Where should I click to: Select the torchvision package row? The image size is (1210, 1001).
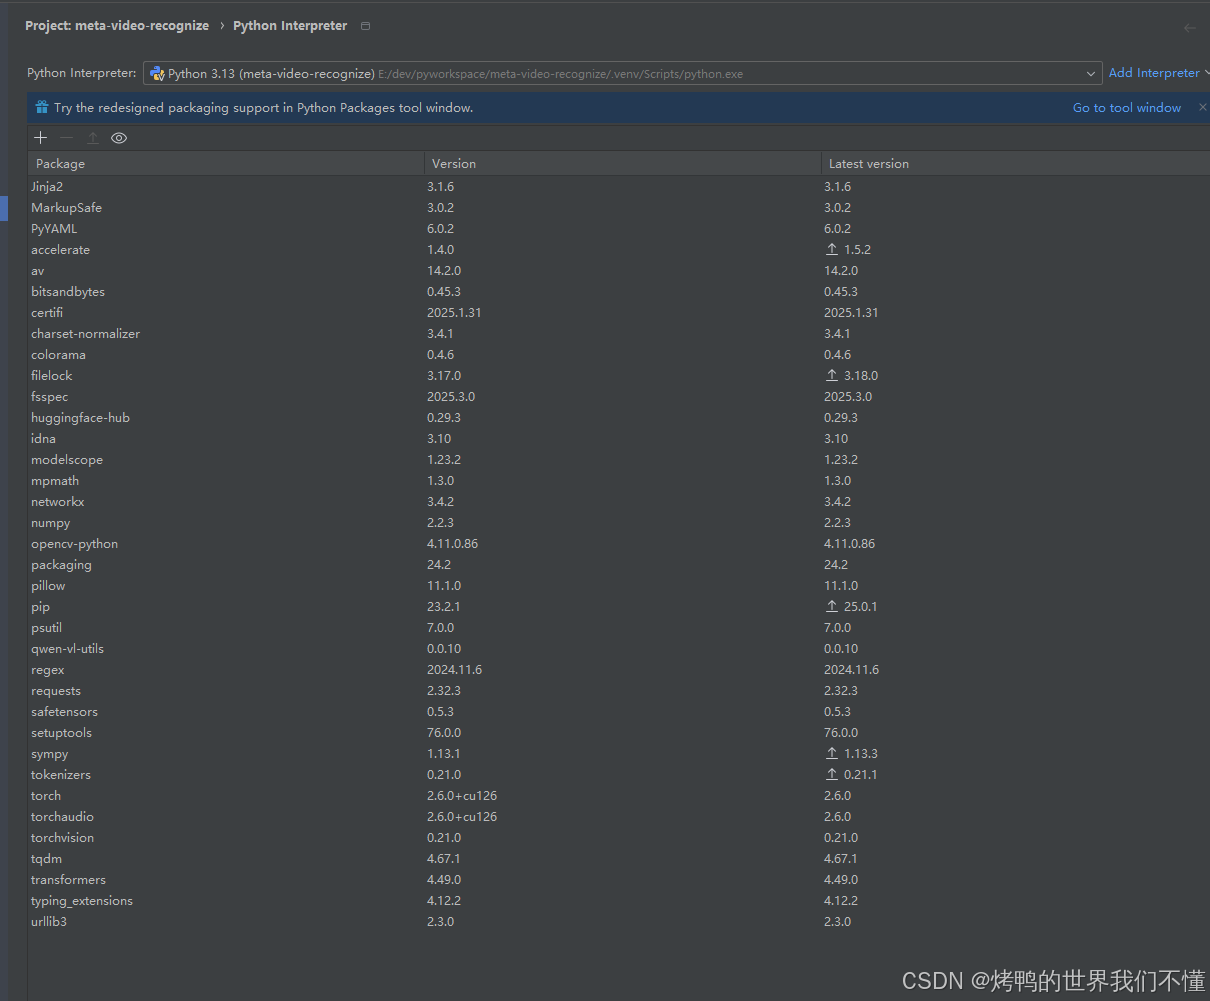pos(619,838)
